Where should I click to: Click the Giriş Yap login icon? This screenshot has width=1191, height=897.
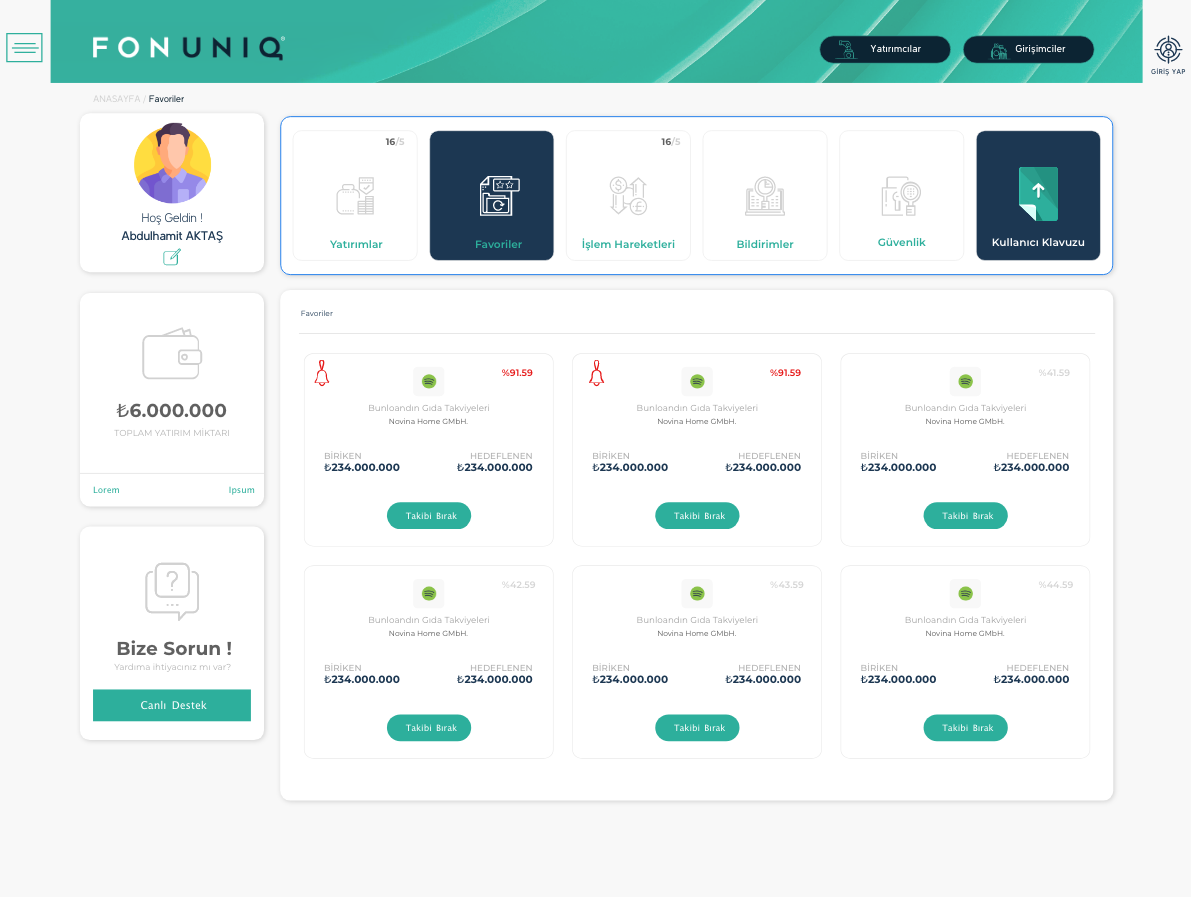[x=1167, y=54]
